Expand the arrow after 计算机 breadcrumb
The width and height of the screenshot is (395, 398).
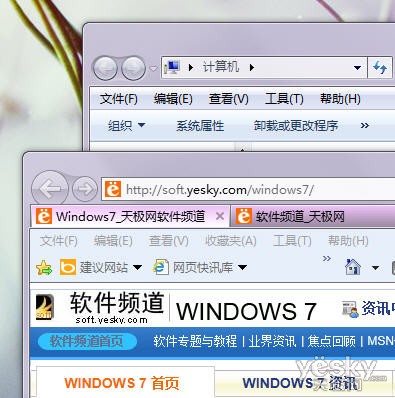point(252,68)
